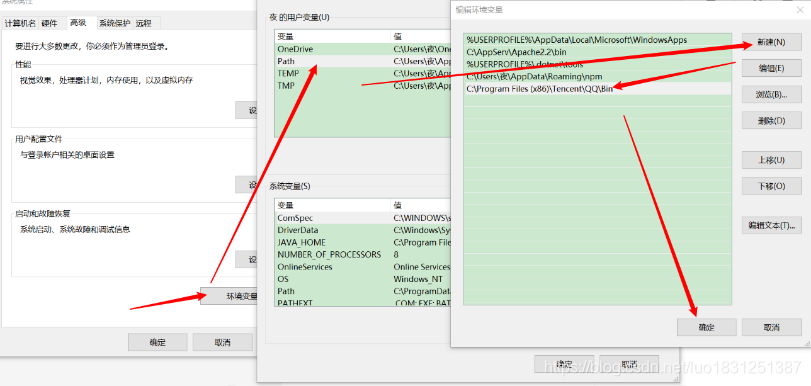The width and height of the screenshot is (811, 386).
Task: Click 变量 column header in system variables
Action: pos(333,205)
